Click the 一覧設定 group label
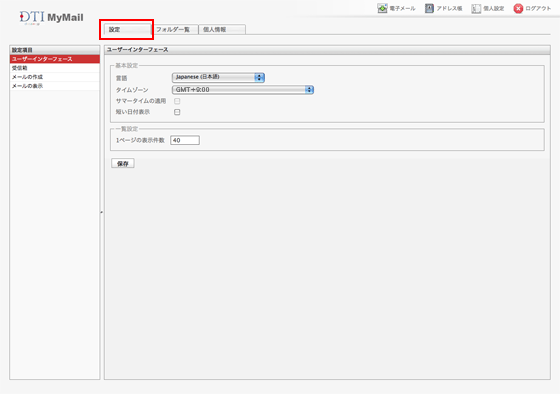Viewport: 560px width, 394px height. (x=126, y=129)
